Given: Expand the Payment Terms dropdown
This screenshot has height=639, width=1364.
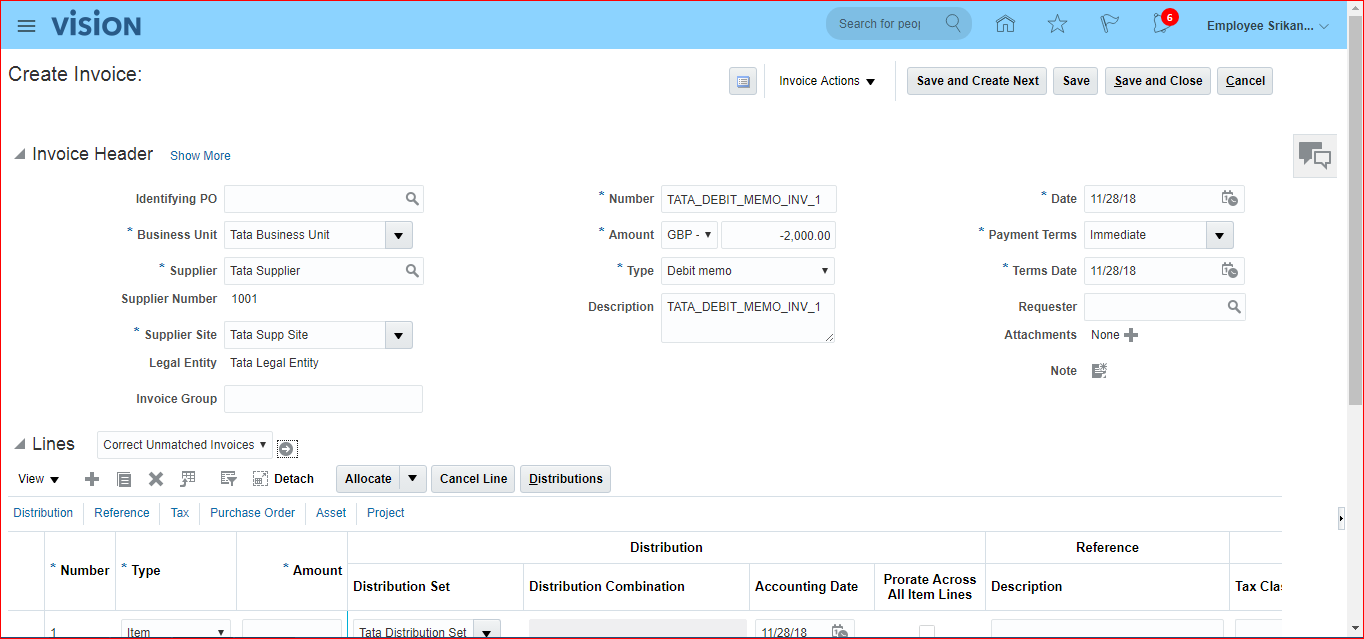Looking at the screenshot, I should pyautogui.click(x=1219, y=235).
